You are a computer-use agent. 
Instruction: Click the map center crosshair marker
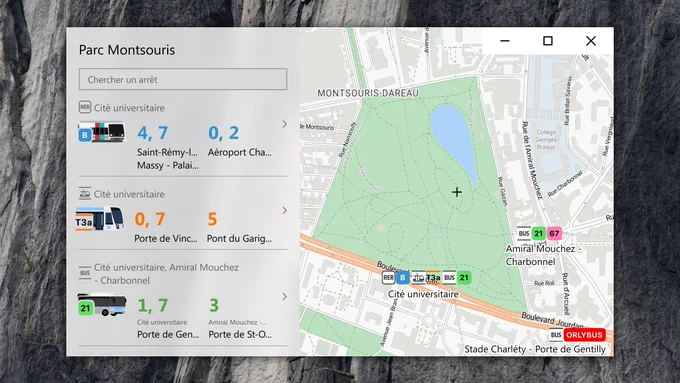click(457, 192)
